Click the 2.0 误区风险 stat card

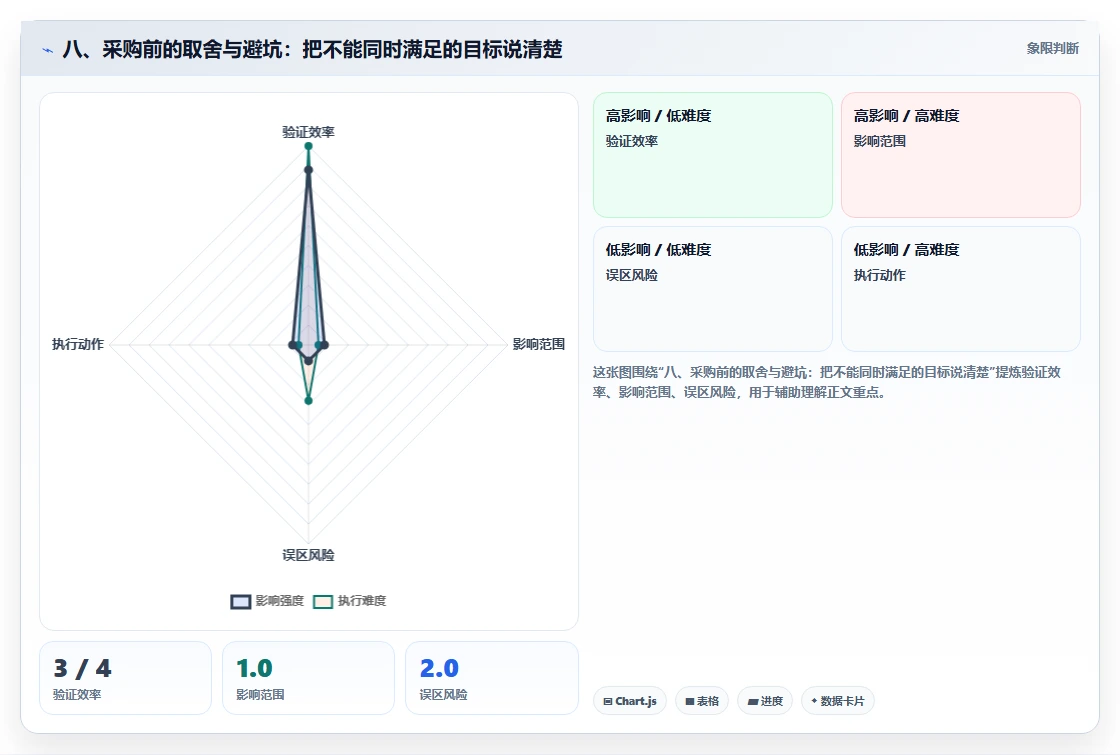(x=492, y=678)
